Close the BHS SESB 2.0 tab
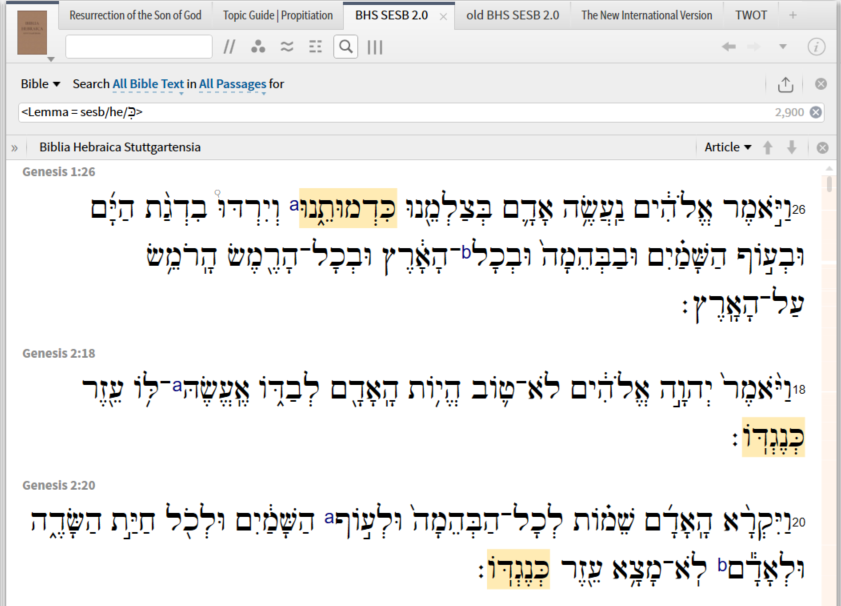This screenshot has height=606, width=841. point(443,17)
